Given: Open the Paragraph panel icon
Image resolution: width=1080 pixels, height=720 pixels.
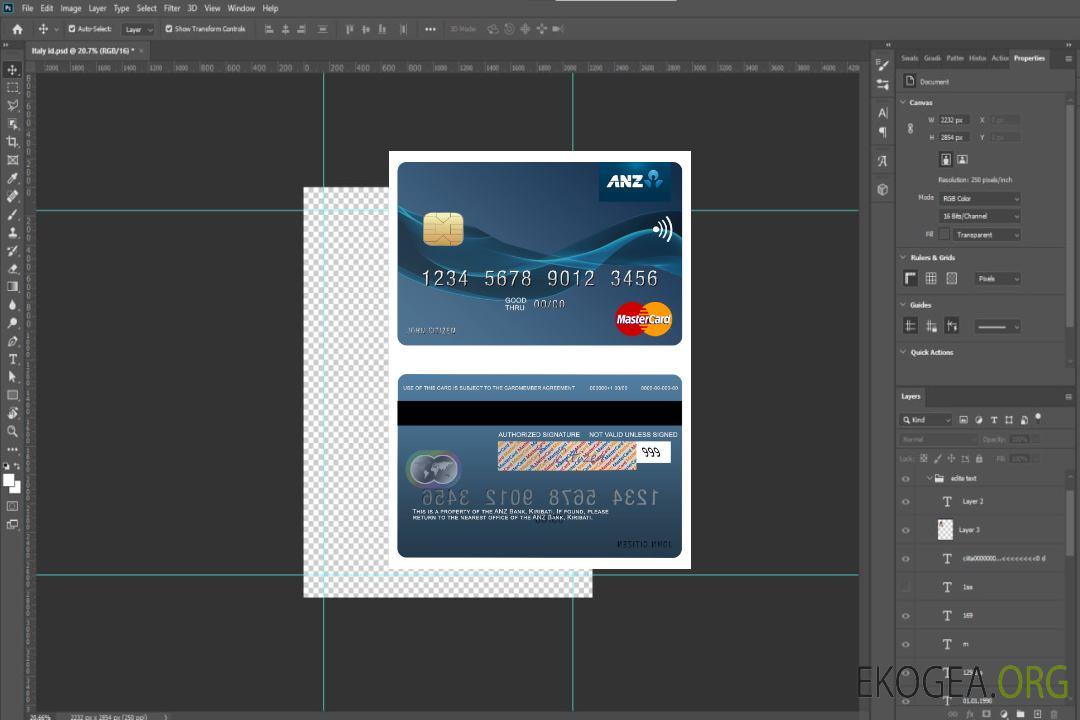Looking at the screenshot, I should 883,132.
